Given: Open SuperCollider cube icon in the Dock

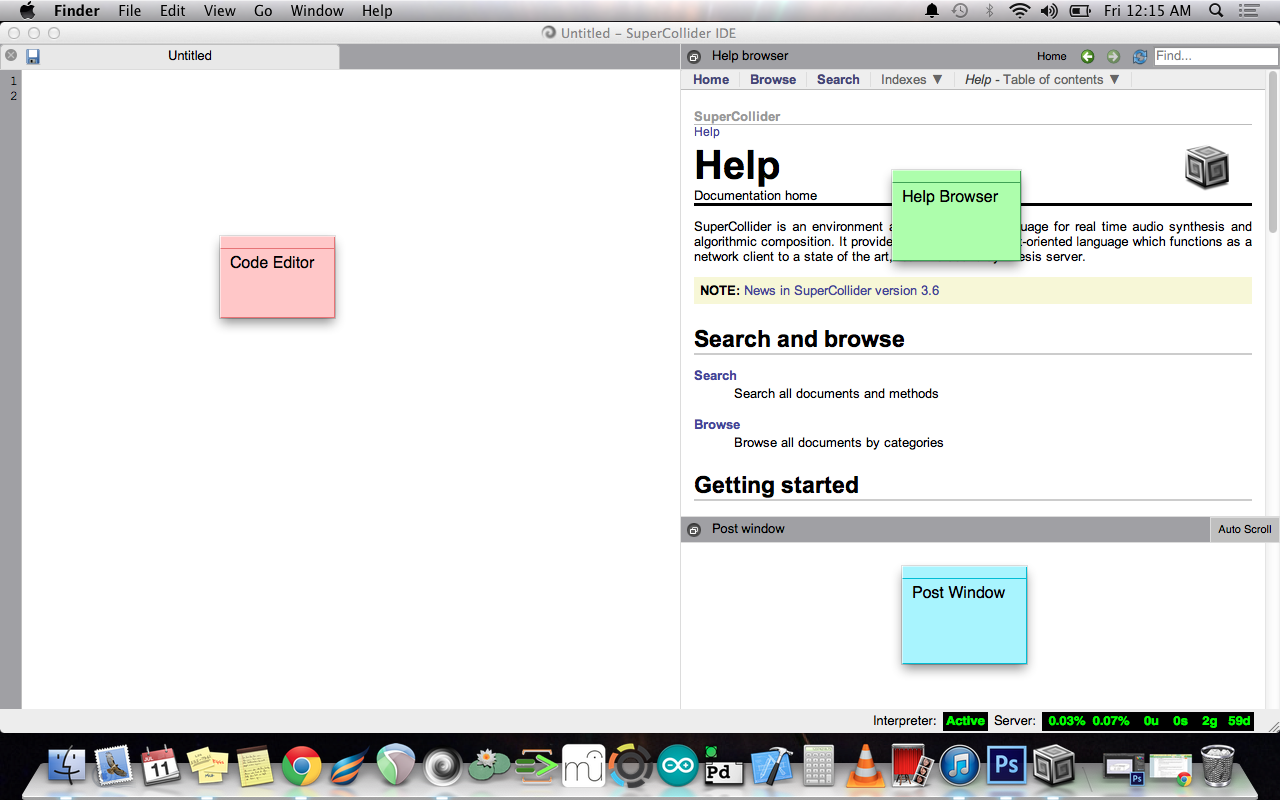Looking at the screenshot, I should [x=1054, y=766].
